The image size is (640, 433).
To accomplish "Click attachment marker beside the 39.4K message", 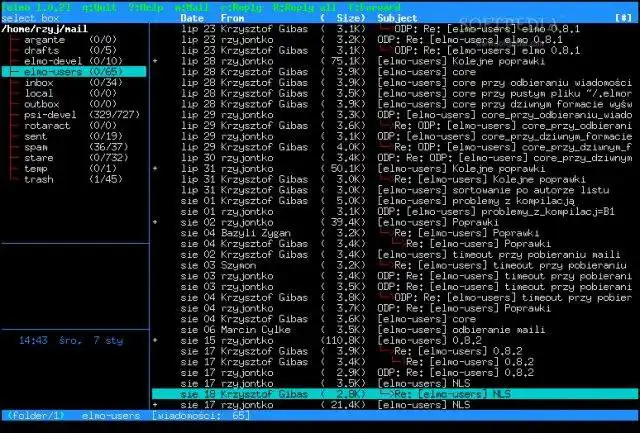I will [155, 222].
